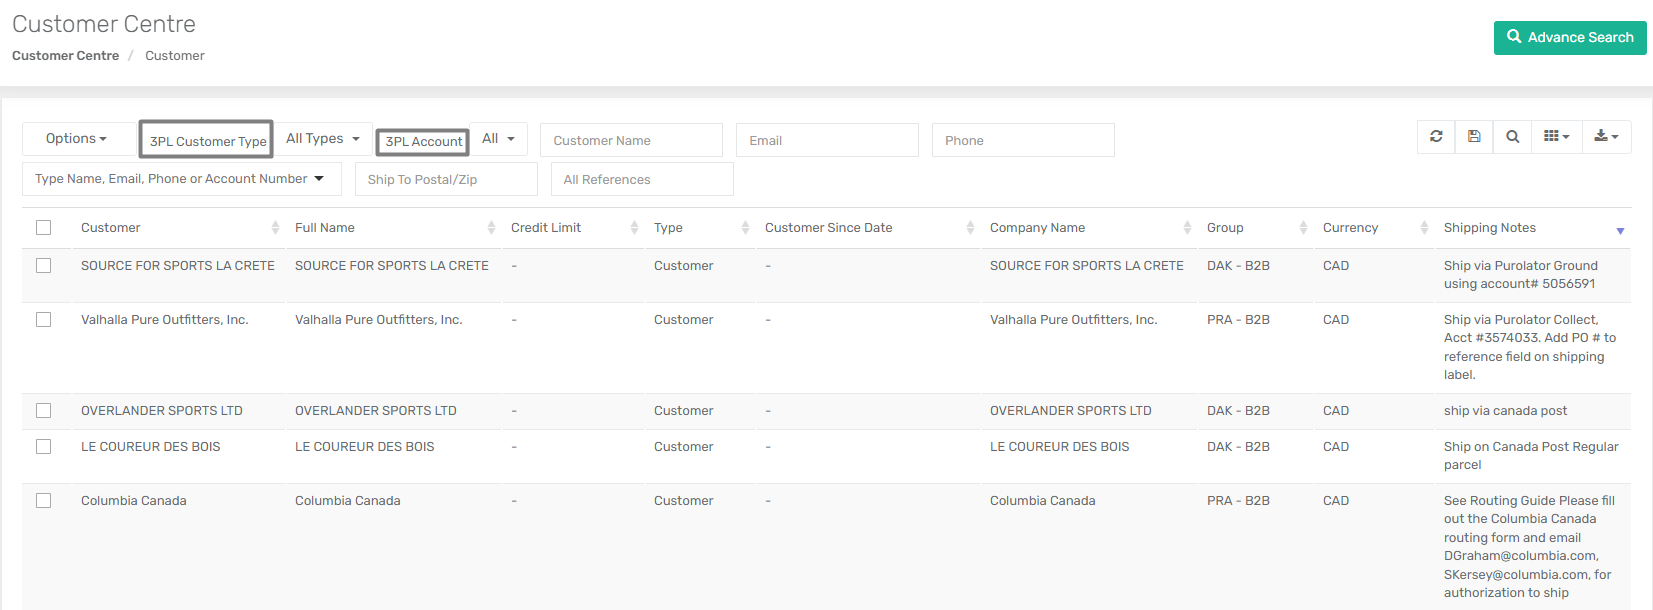Click the Email input field
This screenshot has height=610, width=1653.
[827, 140]
